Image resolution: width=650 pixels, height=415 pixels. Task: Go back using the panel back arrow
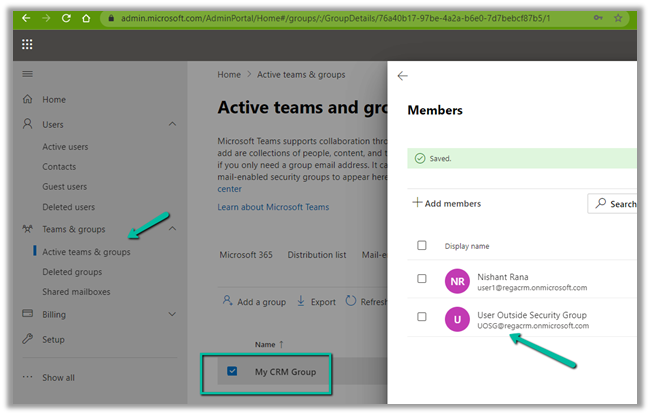point(403,76)
